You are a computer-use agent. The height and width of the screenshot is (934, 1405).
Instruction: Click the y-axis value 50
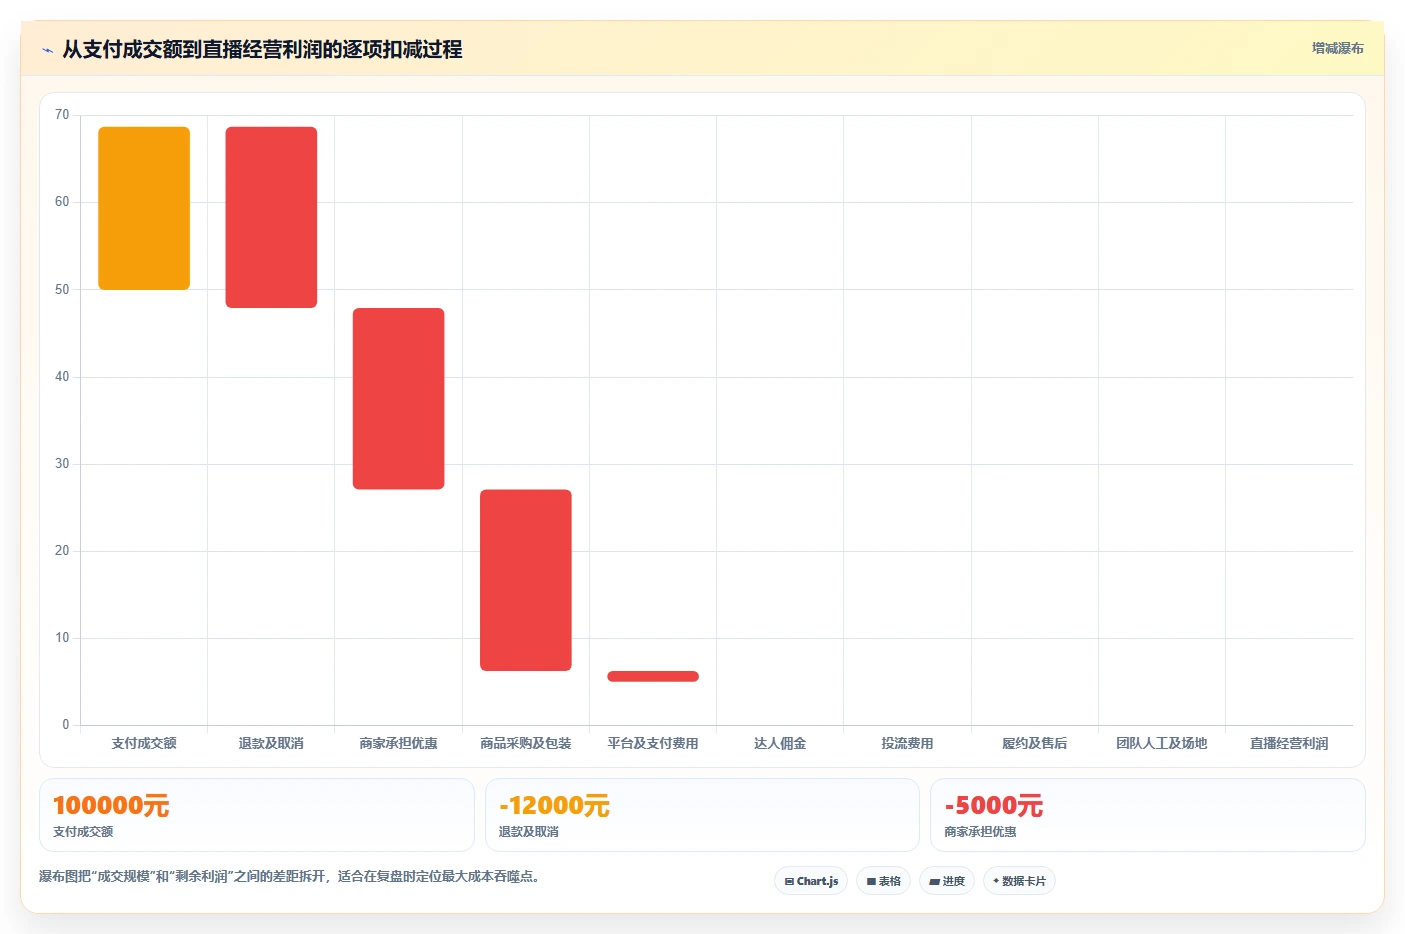[62, 290]
